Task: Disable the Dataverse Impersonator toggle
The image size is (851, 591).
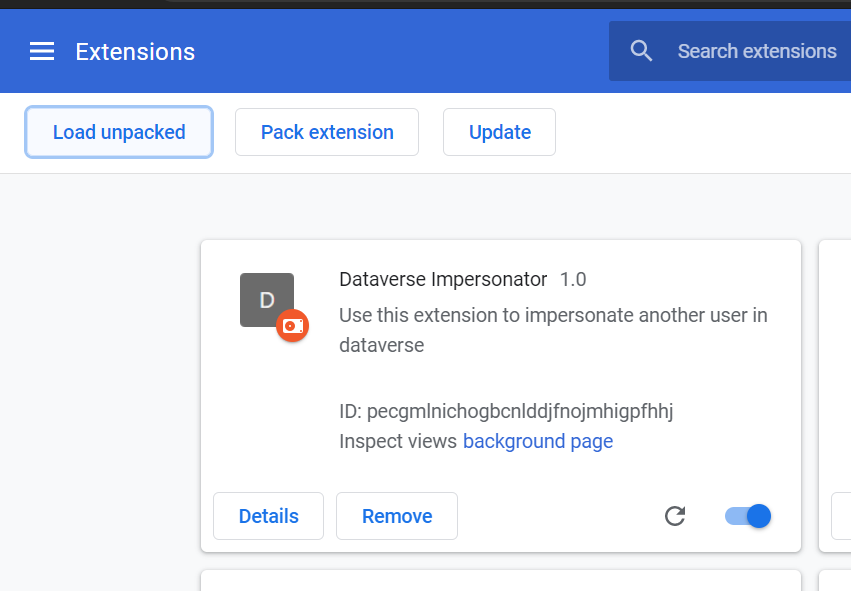Action: click(748, 516)
